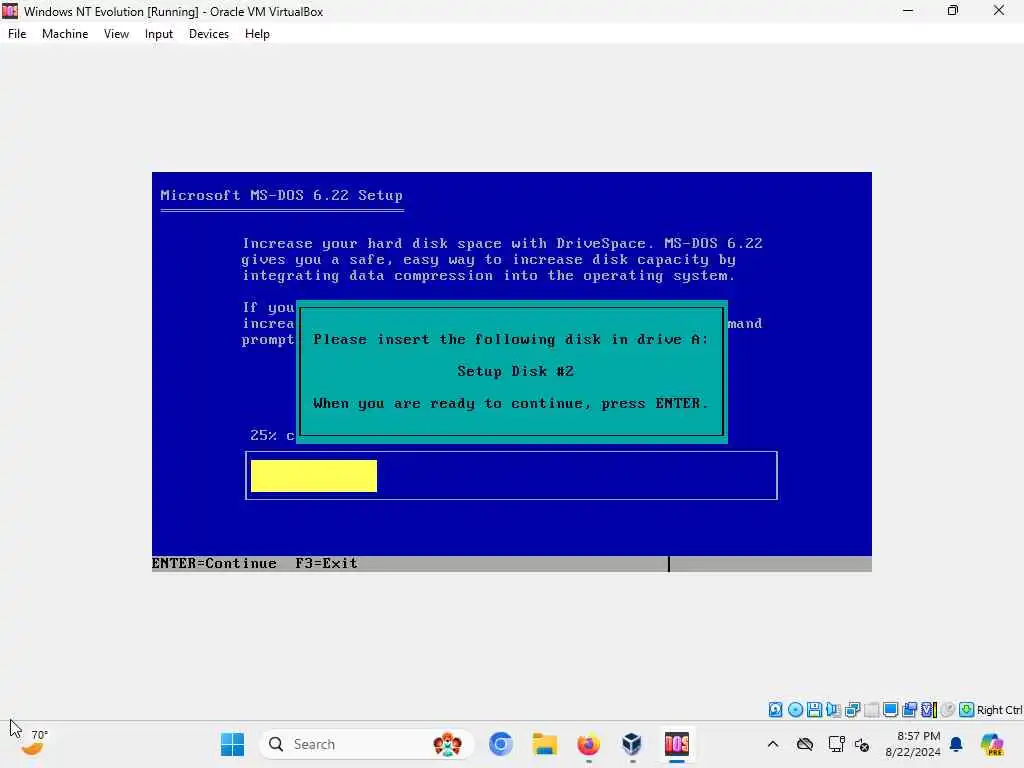Open the Windows Start menu
1024x768 pixels.
(232, 744)
